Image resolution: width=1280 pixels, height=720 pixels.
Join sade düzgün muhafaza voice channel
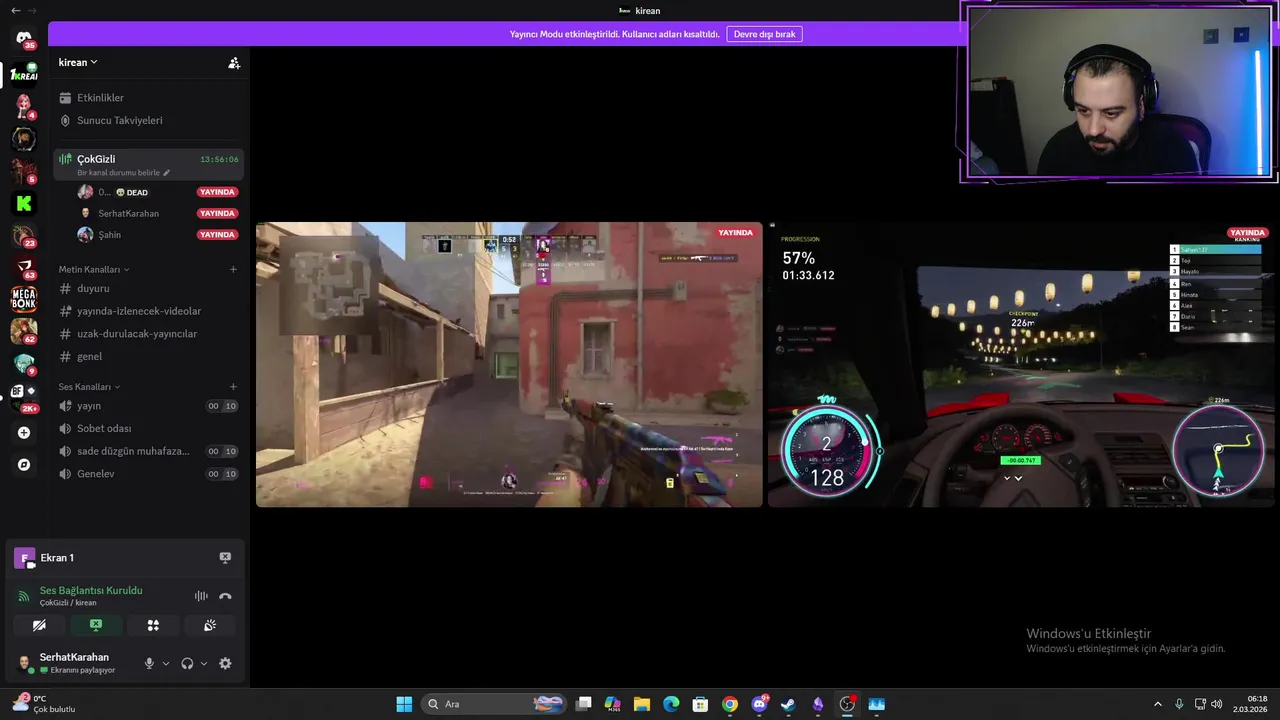(148, 451)
